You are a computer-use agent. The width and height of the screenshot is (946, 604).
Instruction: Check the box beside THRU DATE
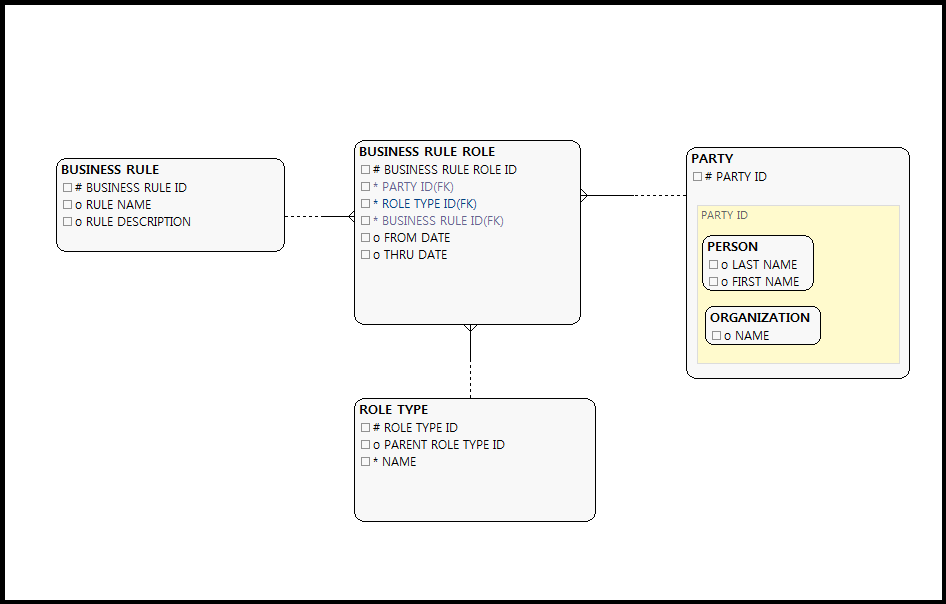pos(365,255)
